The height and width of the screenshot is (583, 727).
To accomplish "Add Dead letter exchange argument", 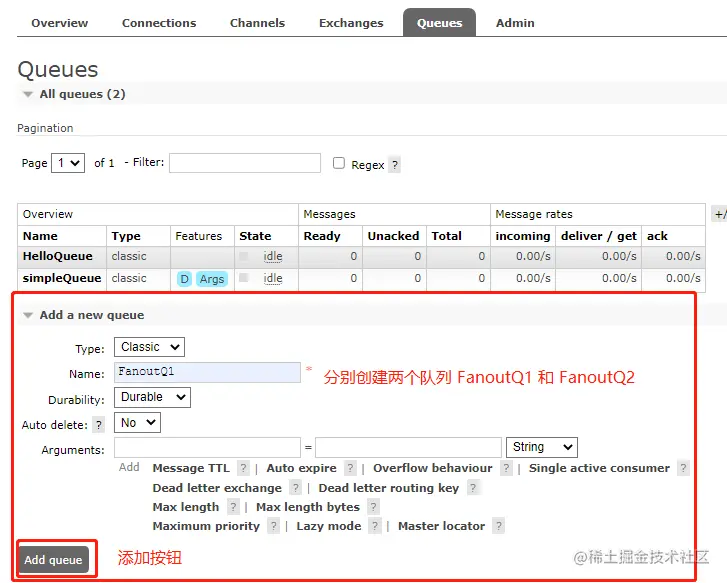I will 217,488.
